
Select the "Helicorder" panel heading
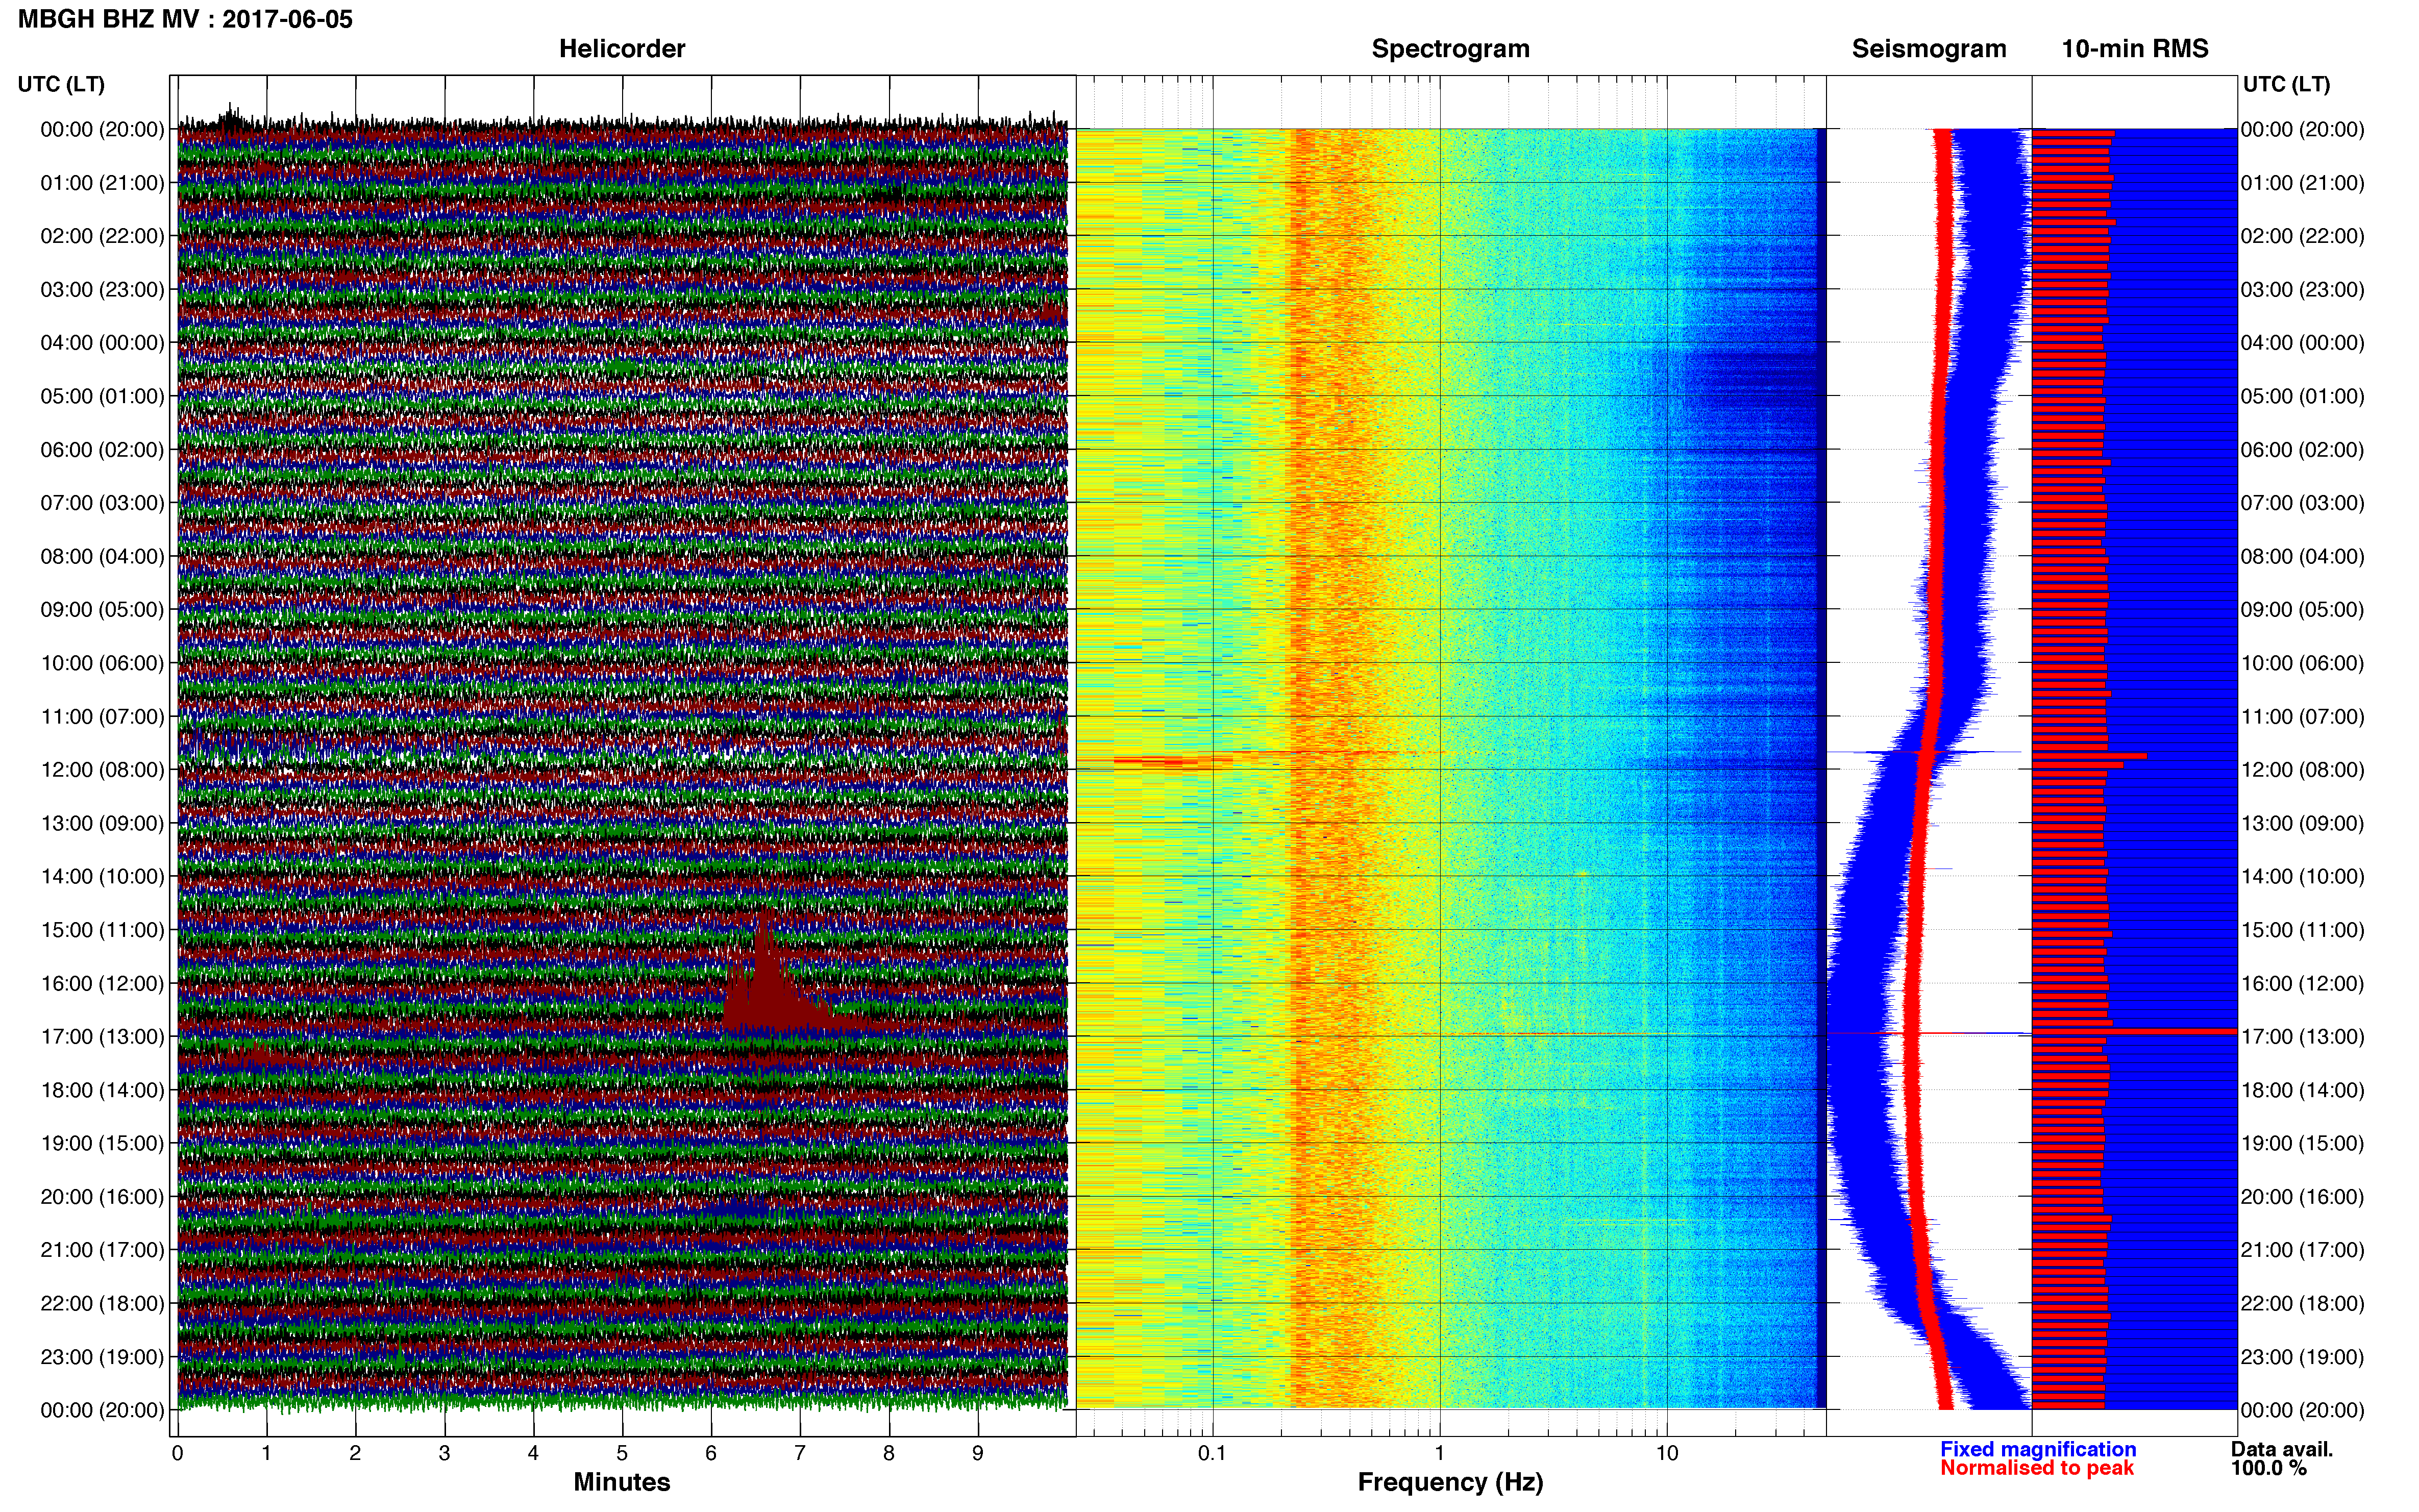pyautogui.click(x=622, y=49)
